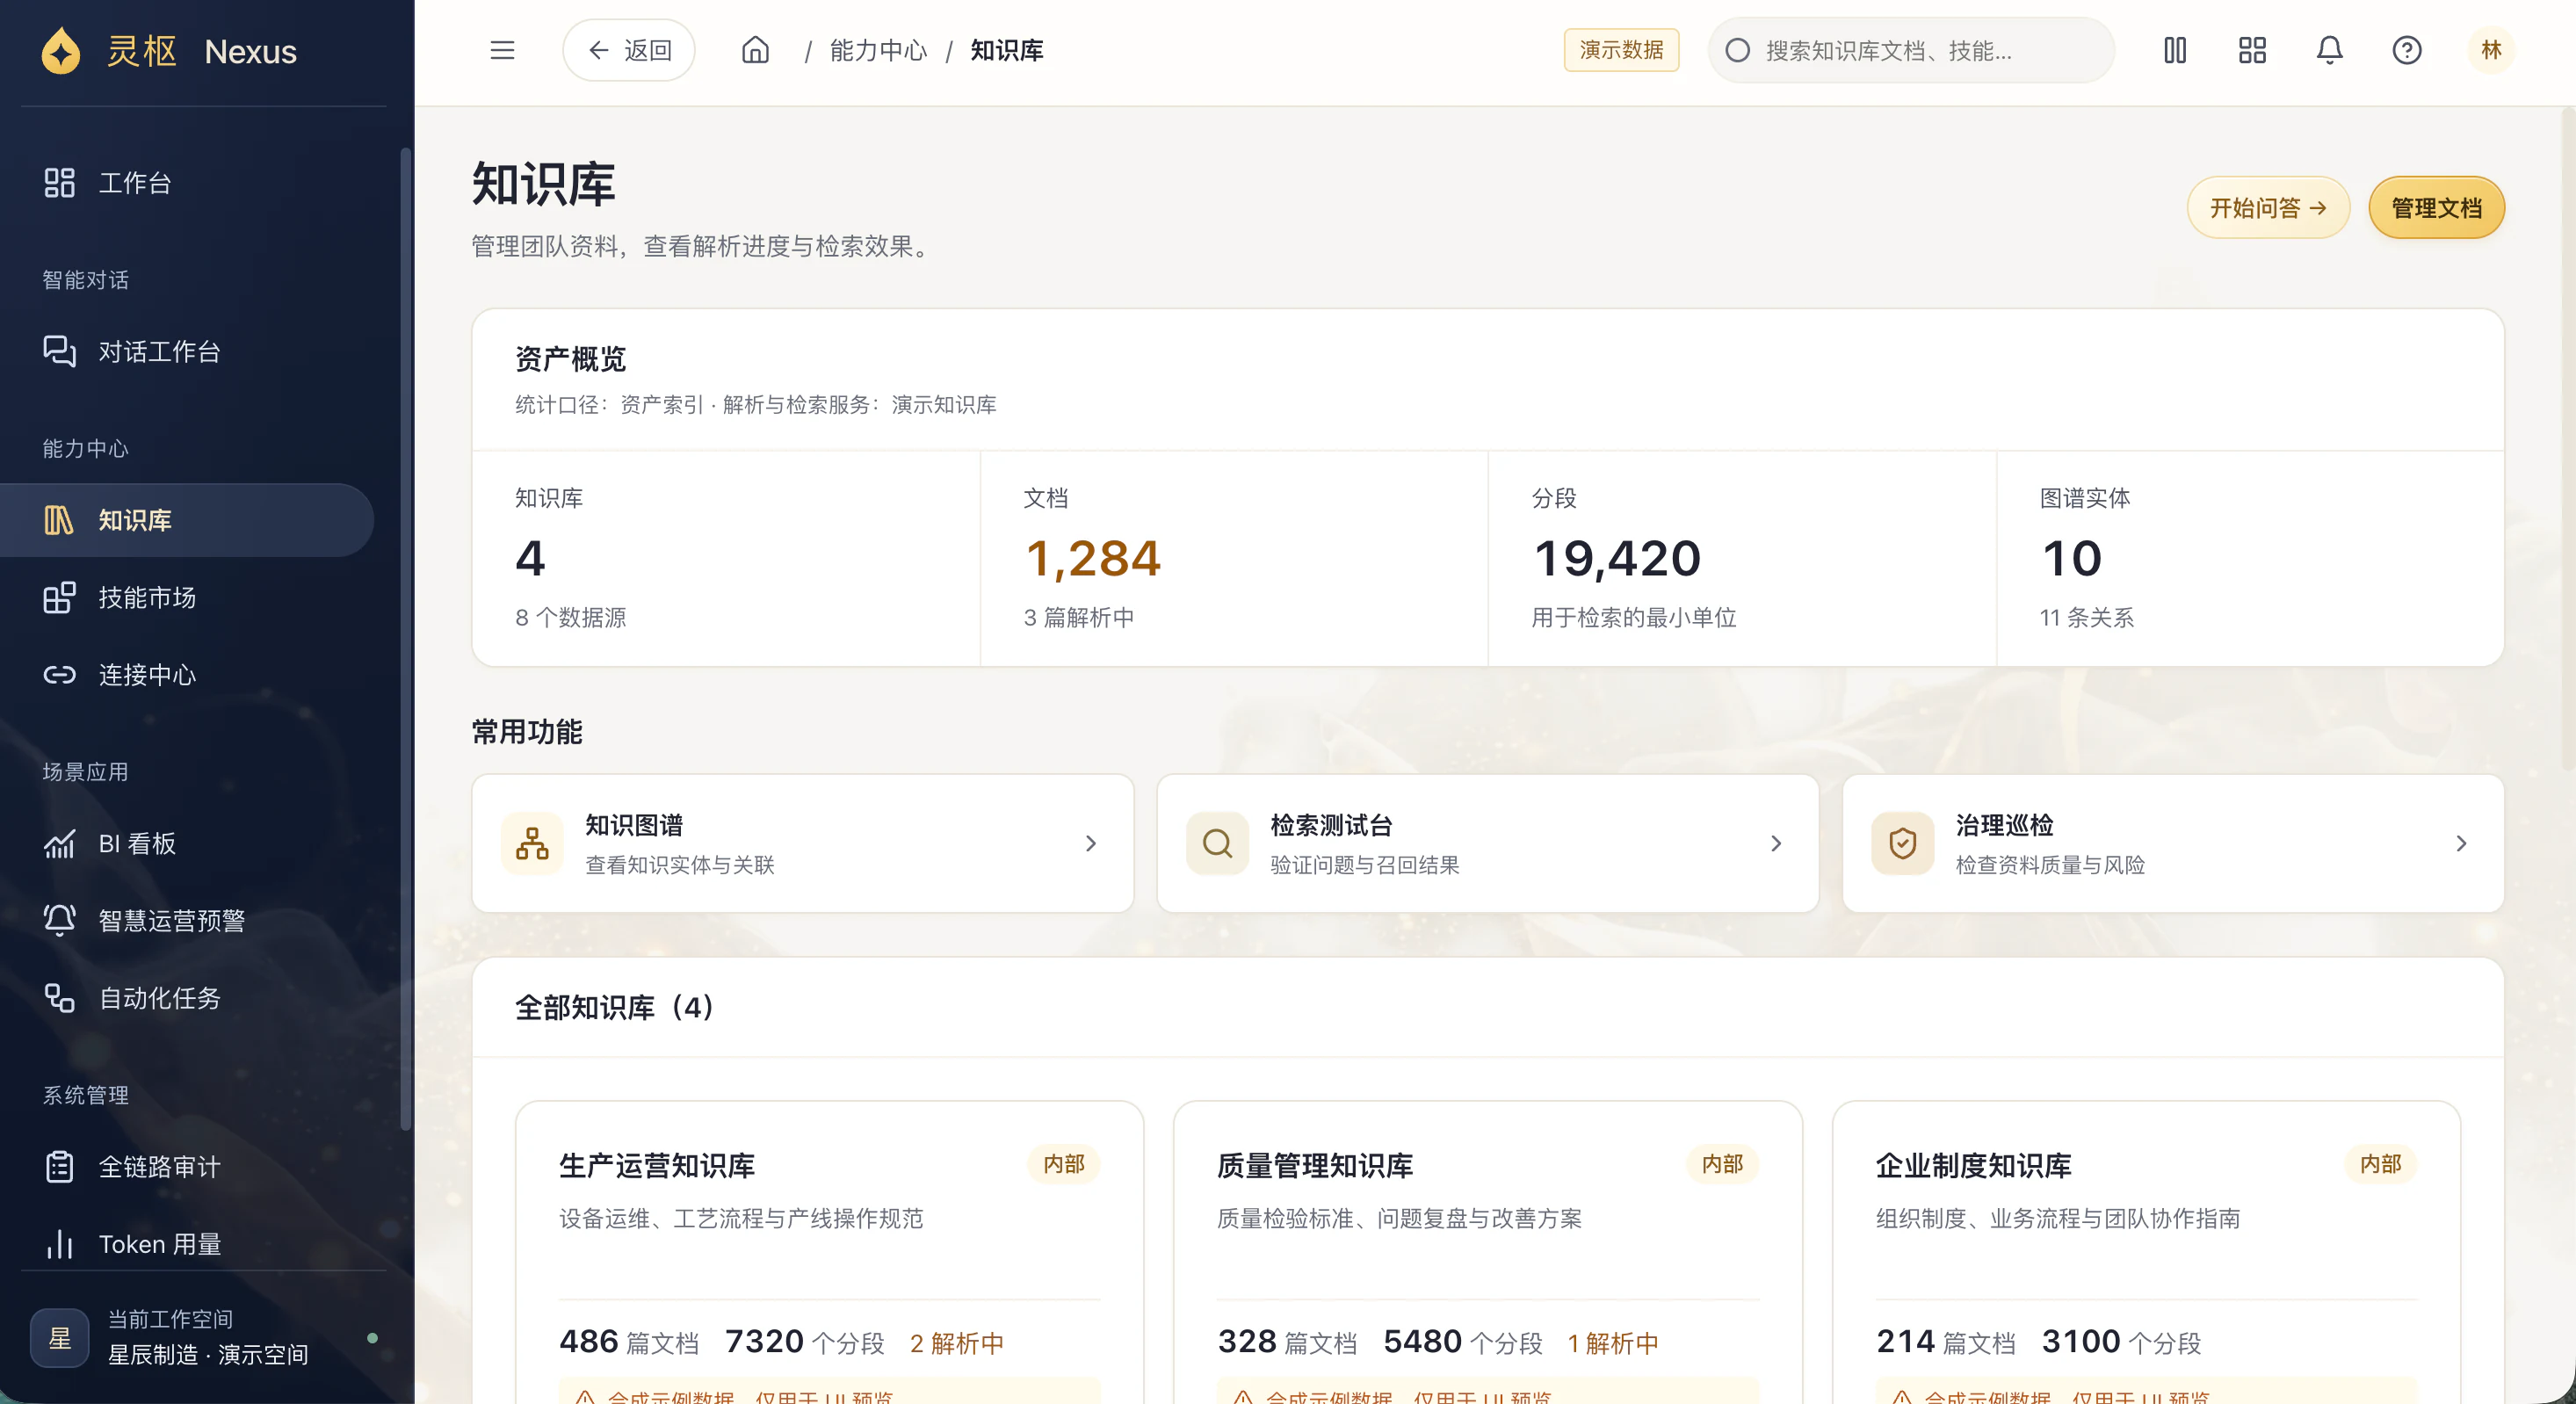This screenshot has width=2576, height=1404.
Task: Click the 开始问答 button
Action: pyautogui.click(x=2268, y=208)
